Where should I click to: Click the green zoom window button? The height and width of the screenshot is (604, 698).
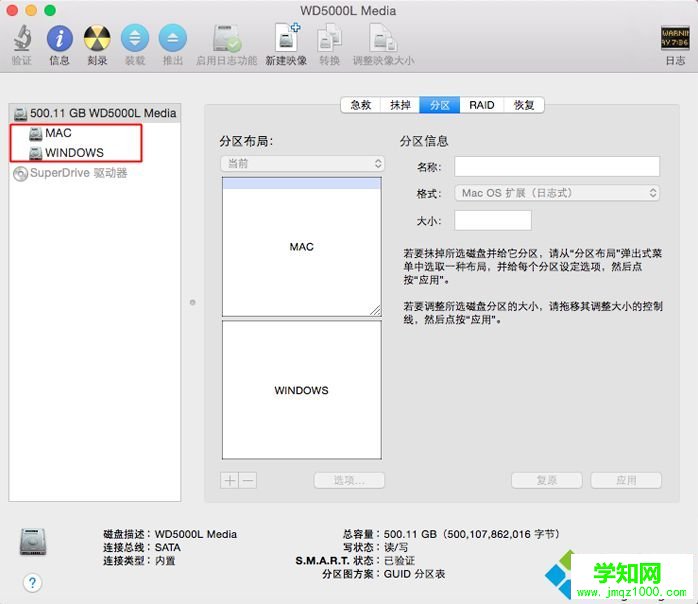tap(50, 10)
